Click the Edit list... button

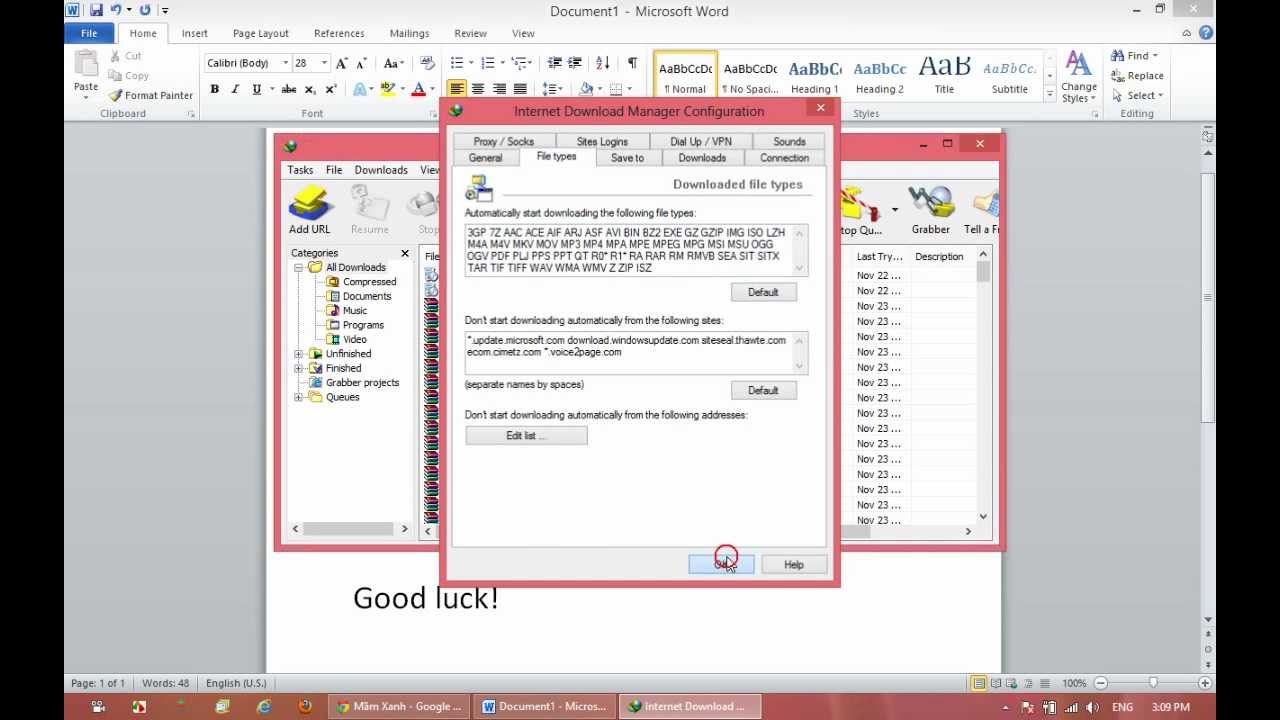pyautogui.click(x=526, y=436)
